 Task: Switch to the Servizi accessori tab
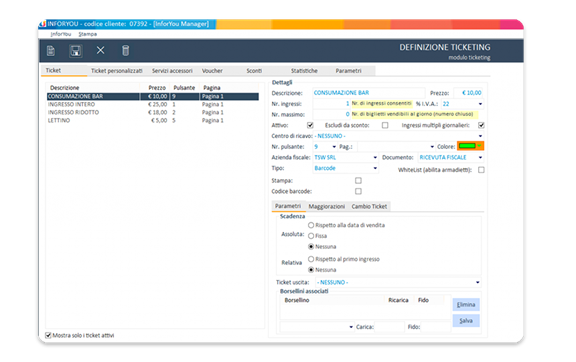172,71
